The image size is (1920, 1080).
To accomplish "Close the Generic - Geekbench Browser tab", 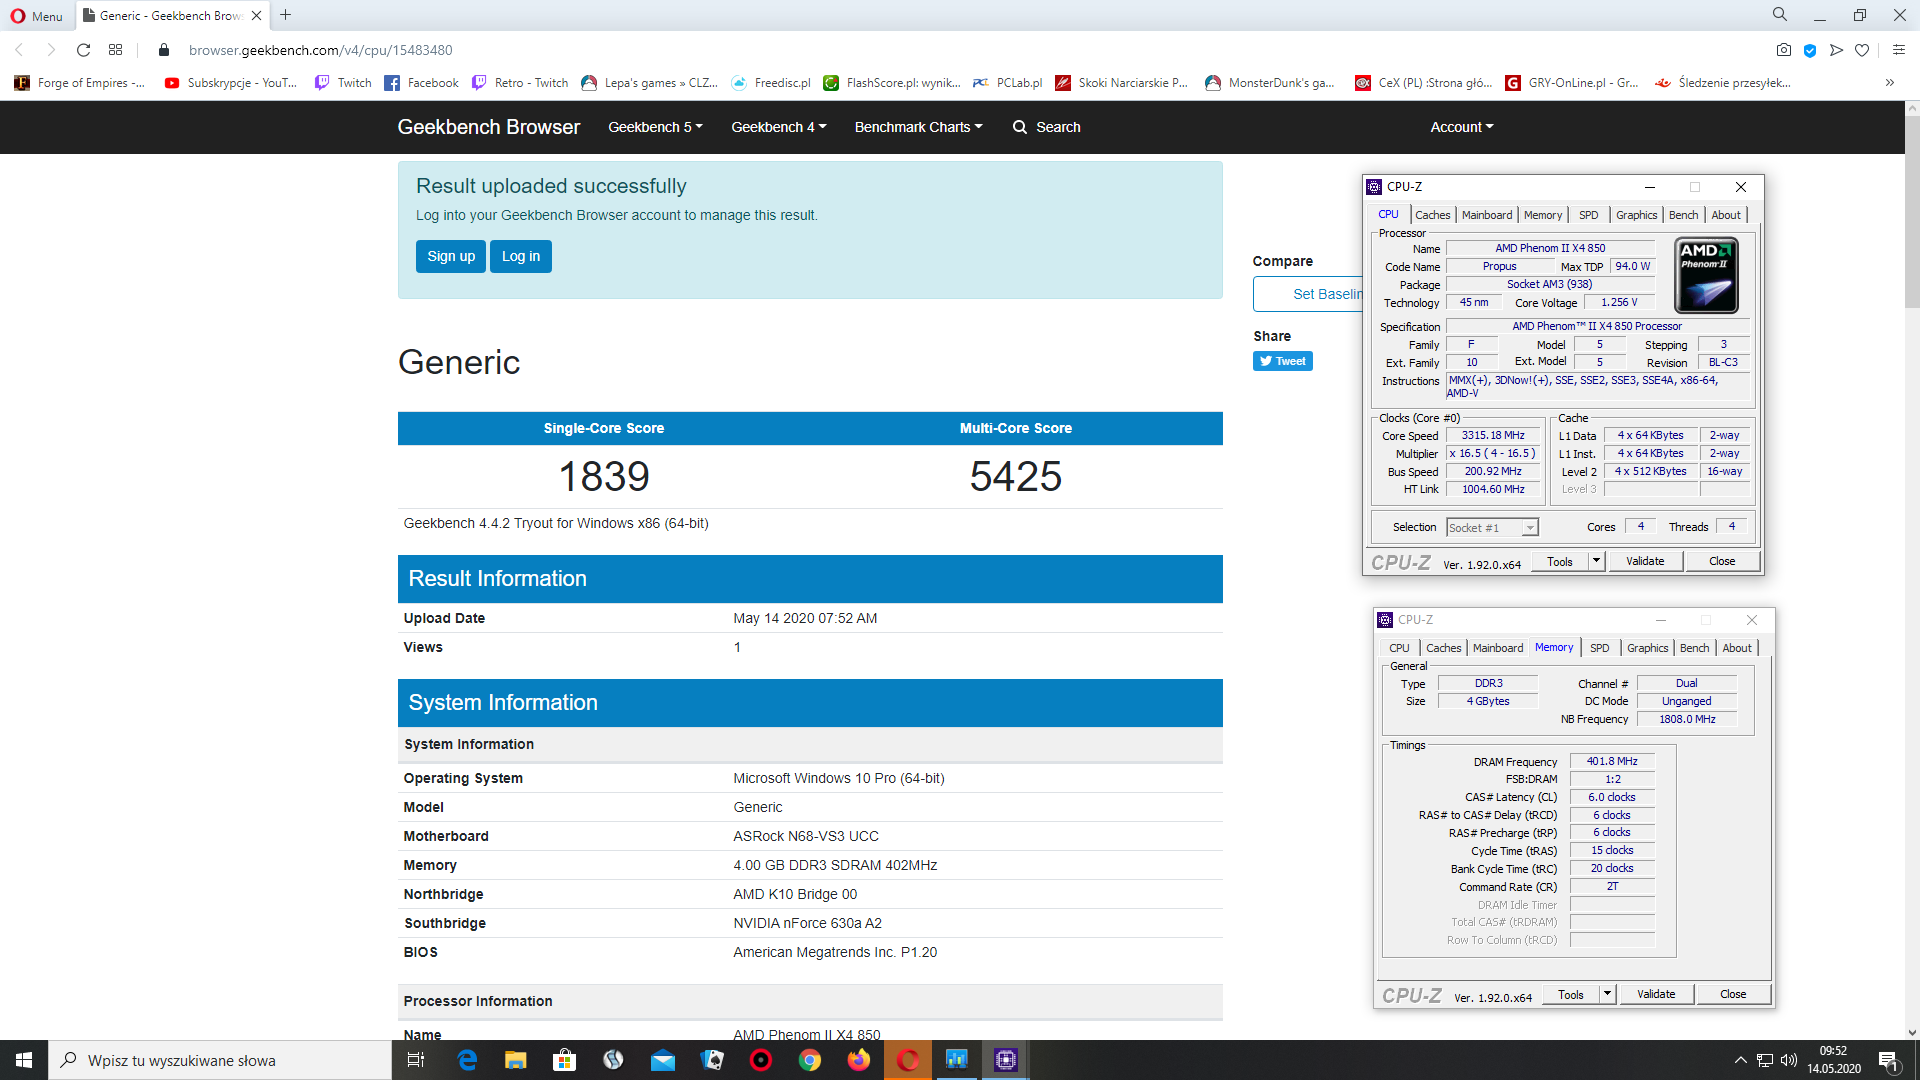I will click(x=257, y=15).
